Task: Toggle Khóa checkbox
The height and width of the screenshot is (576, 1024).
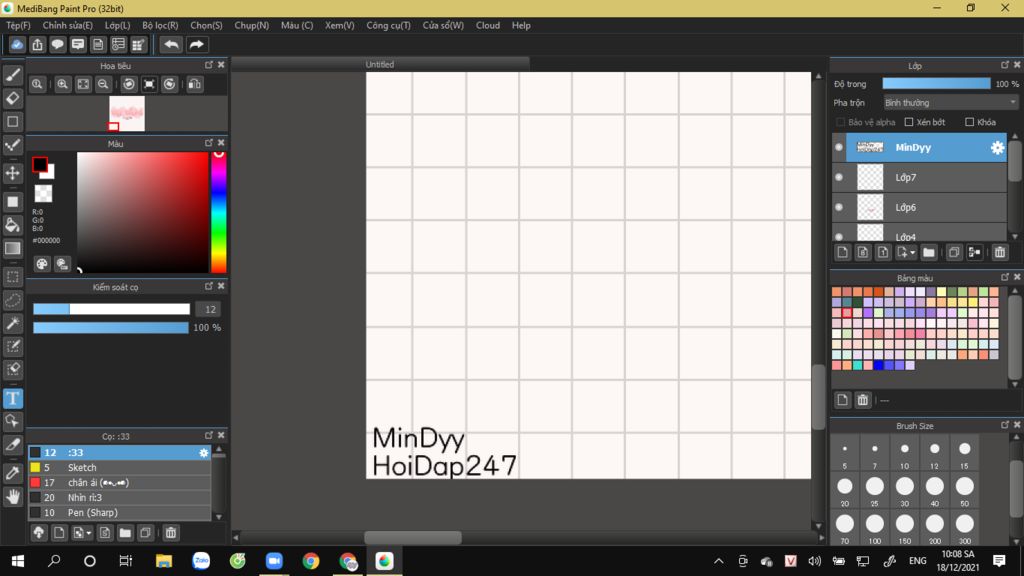Action: tap(970, 122)
